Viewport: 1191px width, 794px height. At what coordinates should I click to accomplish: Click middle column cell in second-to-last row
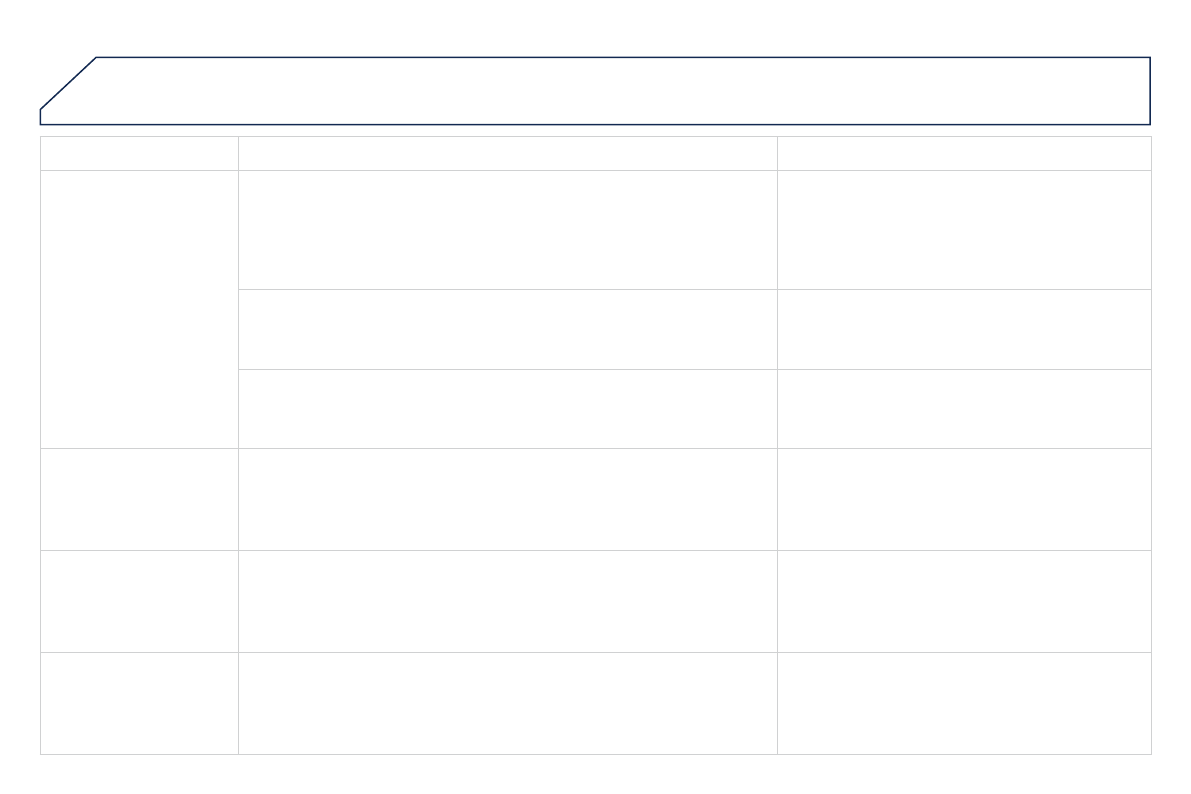click(x=507, y=601)
